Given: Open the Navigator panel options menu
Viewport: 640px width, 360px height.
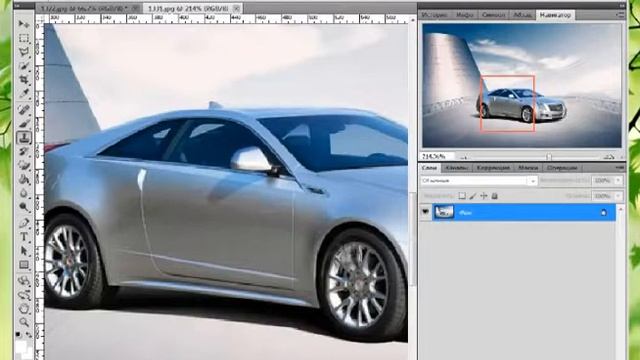Looking at the screenshot, I should pos(620,15).
